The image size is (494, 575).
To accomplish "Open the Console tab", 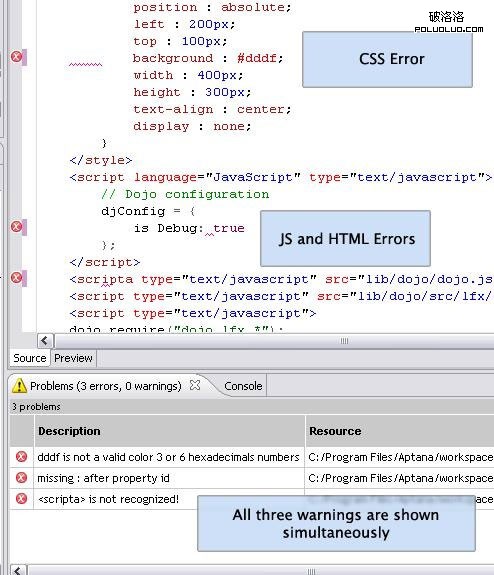I will pos(243,386).
